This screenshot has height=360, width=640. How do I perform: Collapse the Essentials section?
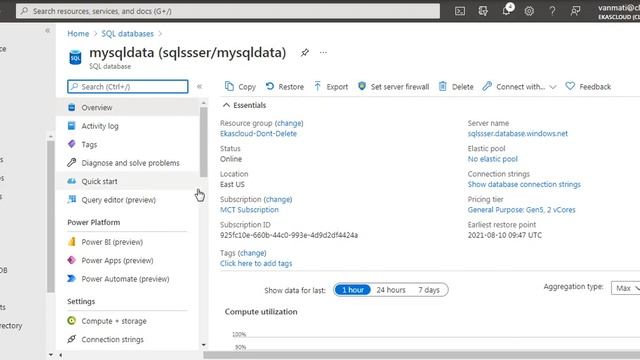[244, 105]
